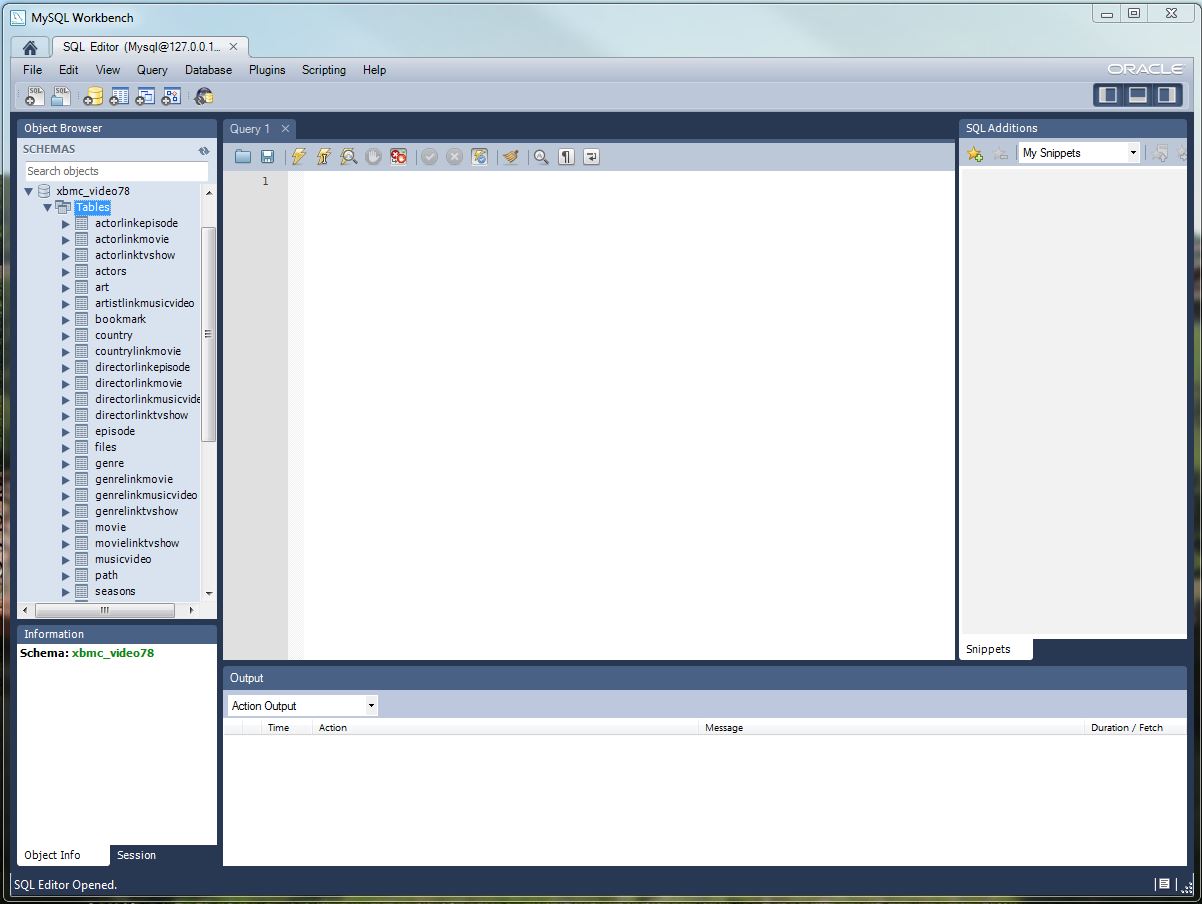Click the Home tab icon

point(30,47)
